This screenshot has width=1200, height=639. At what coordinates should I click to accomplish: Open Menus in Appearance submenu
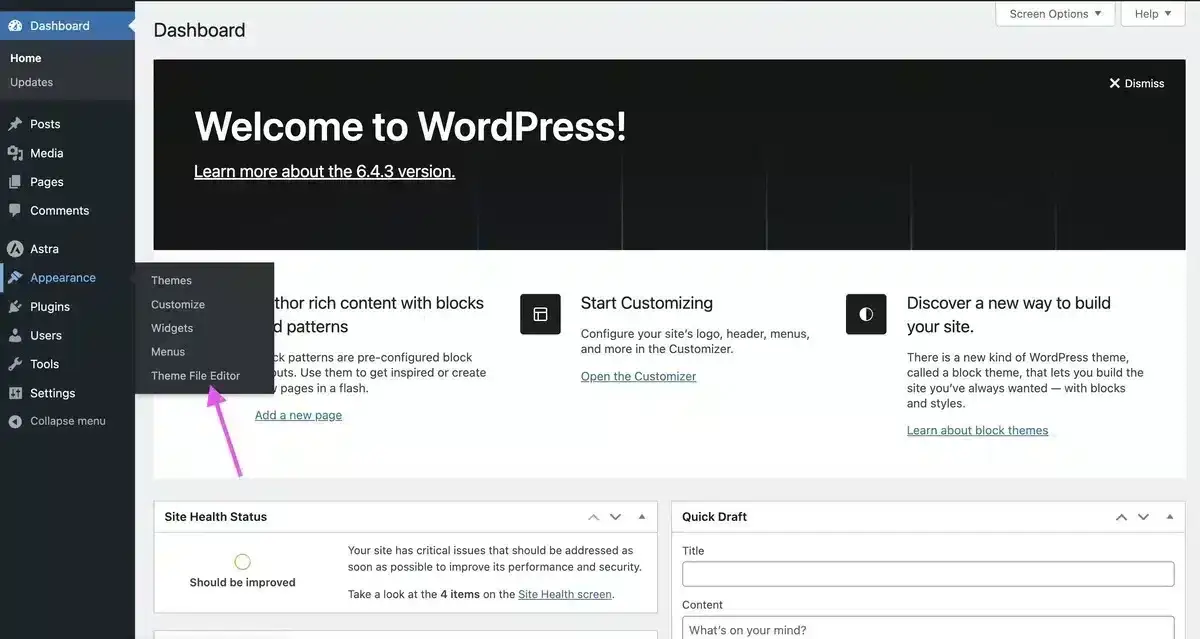168,352
